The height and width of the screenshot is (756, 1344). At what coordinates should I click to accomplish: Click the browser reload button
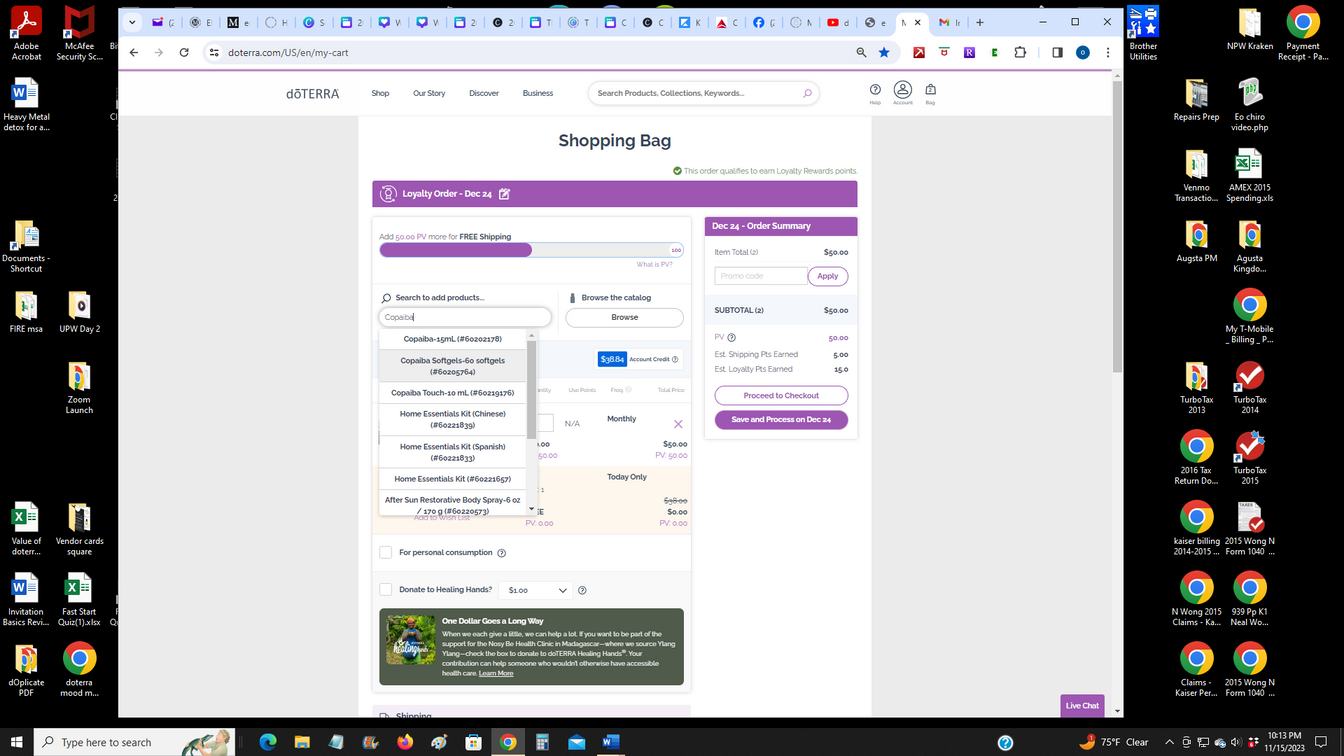(184, 52)
